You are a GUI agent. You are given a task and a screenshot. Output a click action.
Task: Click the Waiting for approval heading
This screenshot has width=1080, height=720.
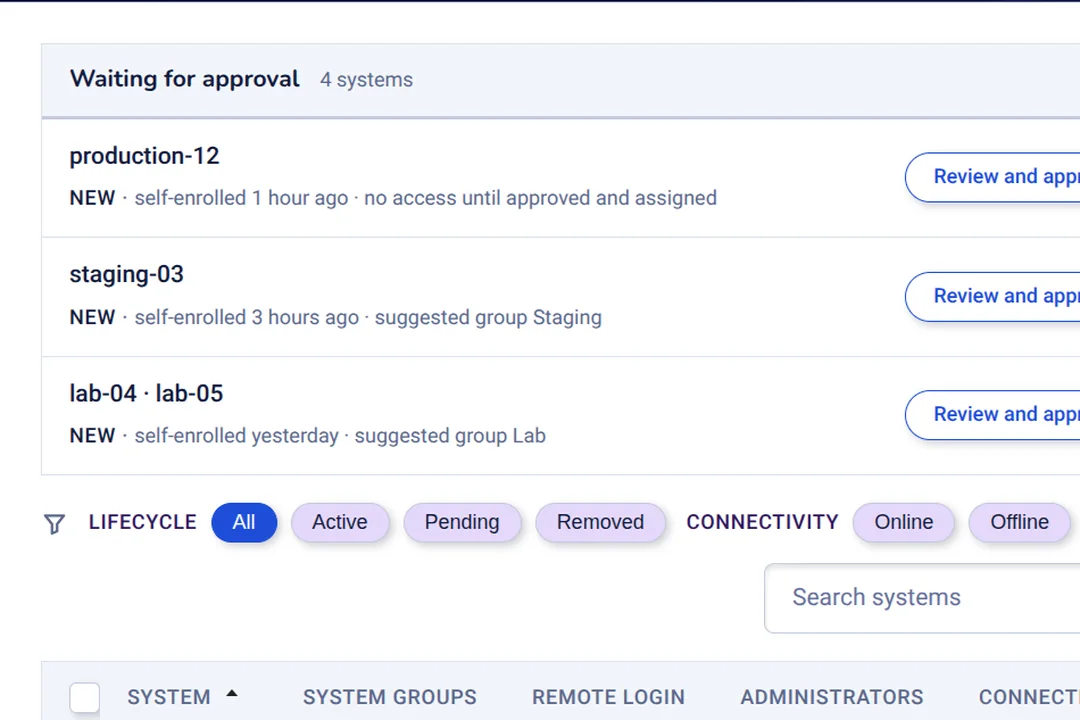point(185,79)
